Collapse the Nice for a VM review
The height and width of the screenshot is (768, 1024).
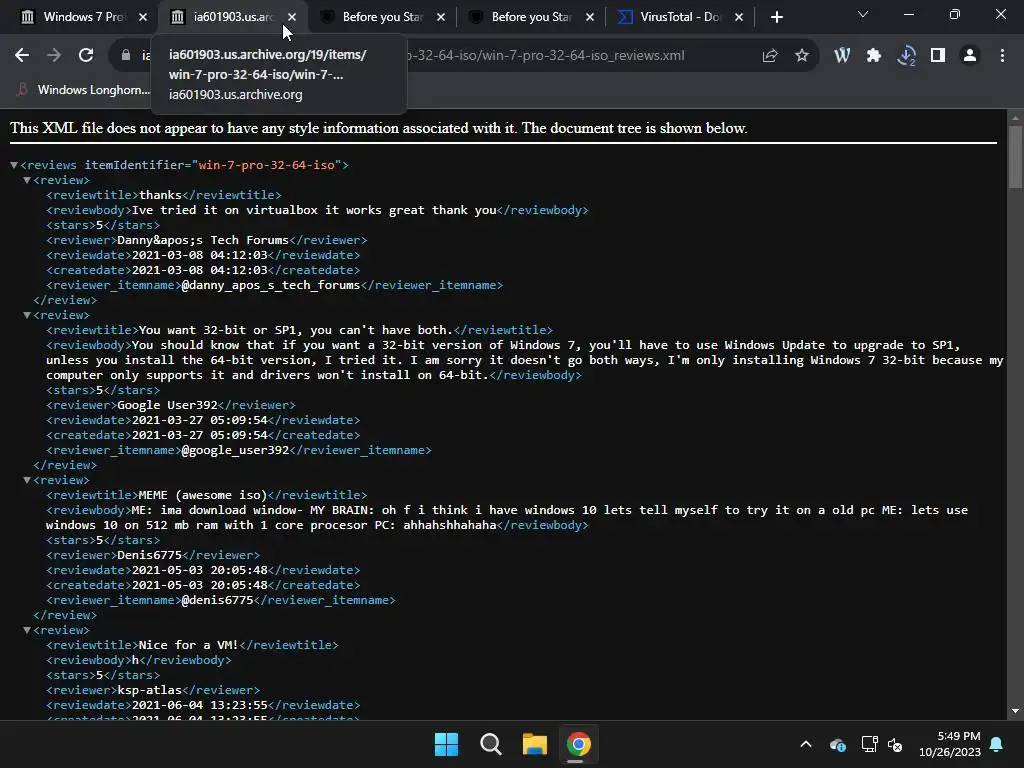[27, 630]
